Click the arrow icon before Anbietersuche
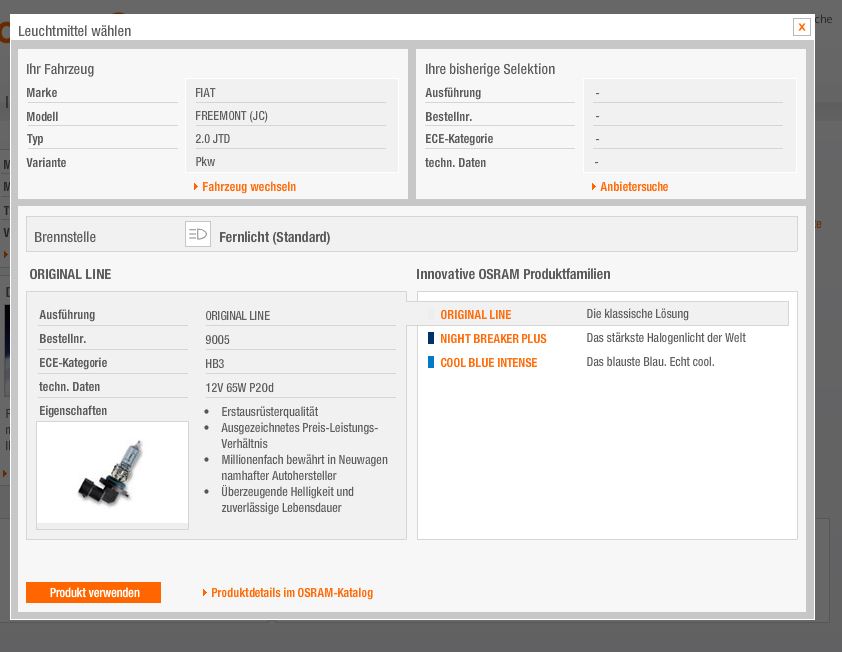The height and width of the screenshot is (652, 842). click(594, 187)
